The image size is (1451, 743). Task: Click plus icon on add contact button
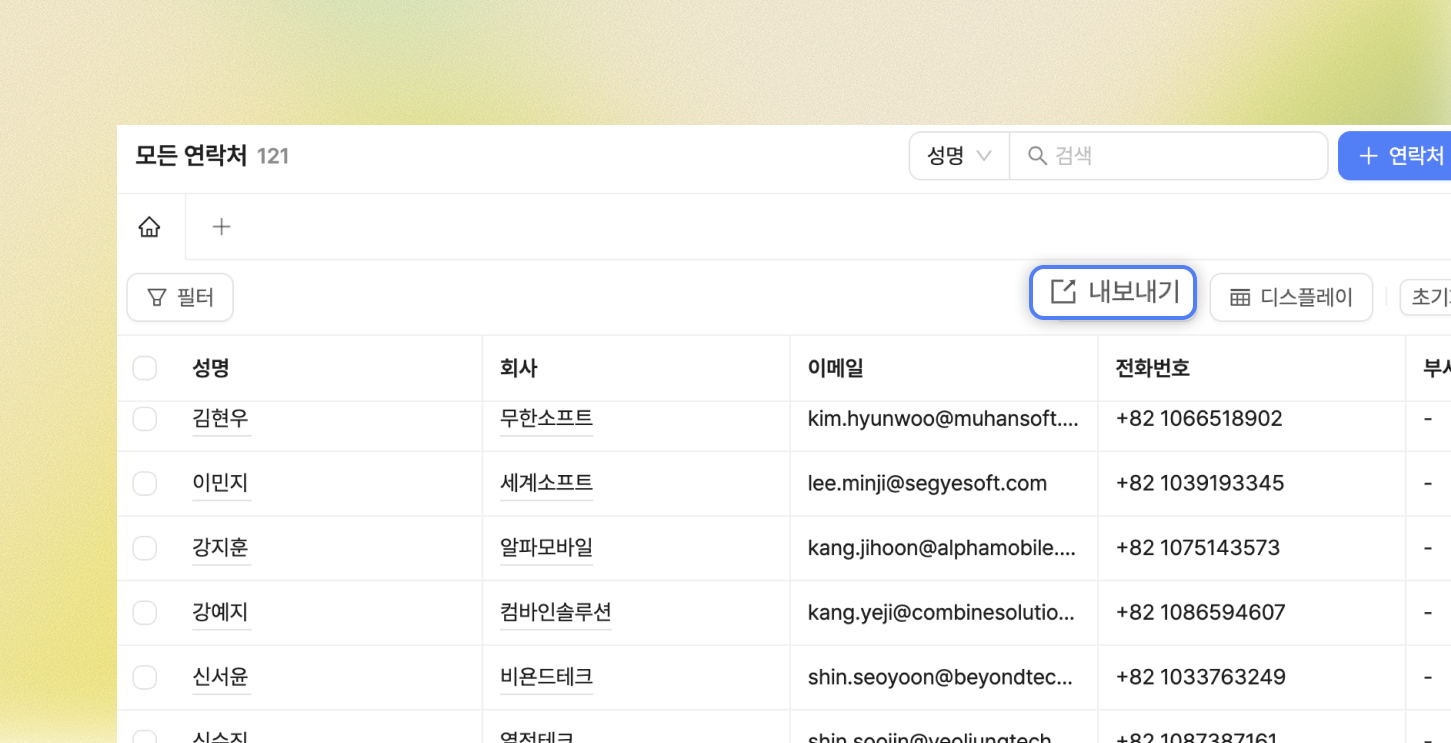[1368, 156]
